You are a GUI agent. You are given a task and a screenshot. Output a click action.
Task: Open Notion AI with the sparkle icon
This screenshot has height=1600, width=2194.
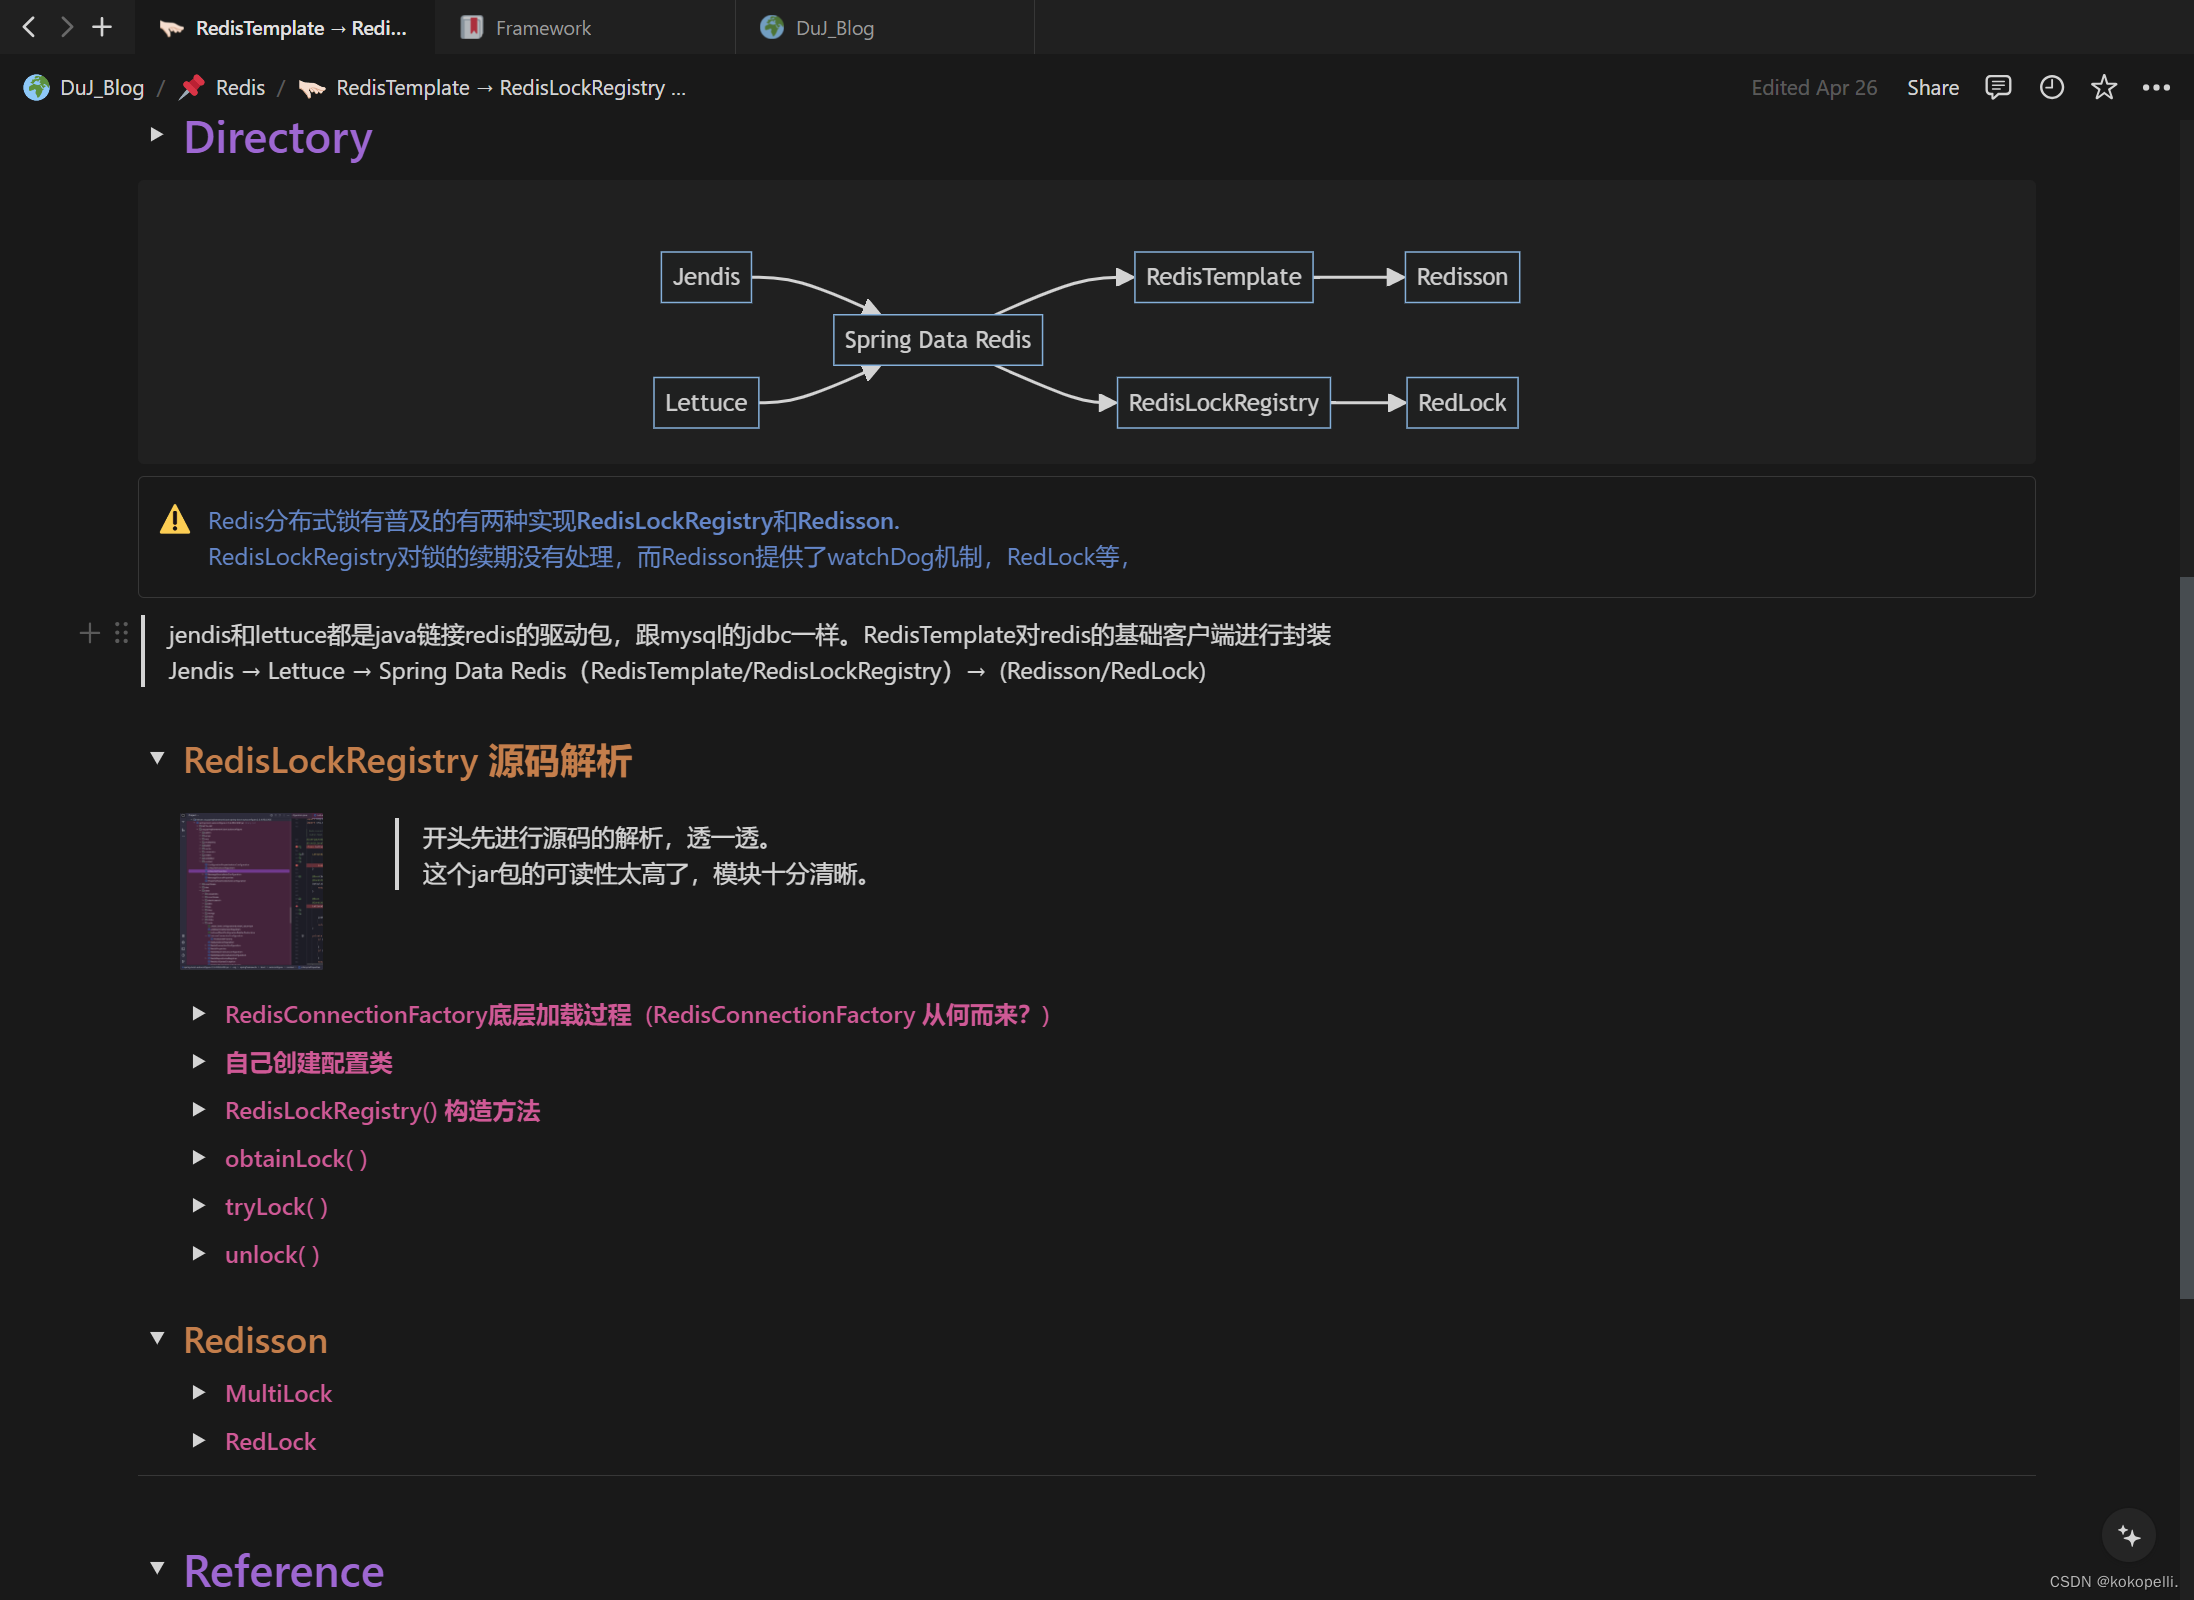pyautogui.click(x=2128, y=1535)
